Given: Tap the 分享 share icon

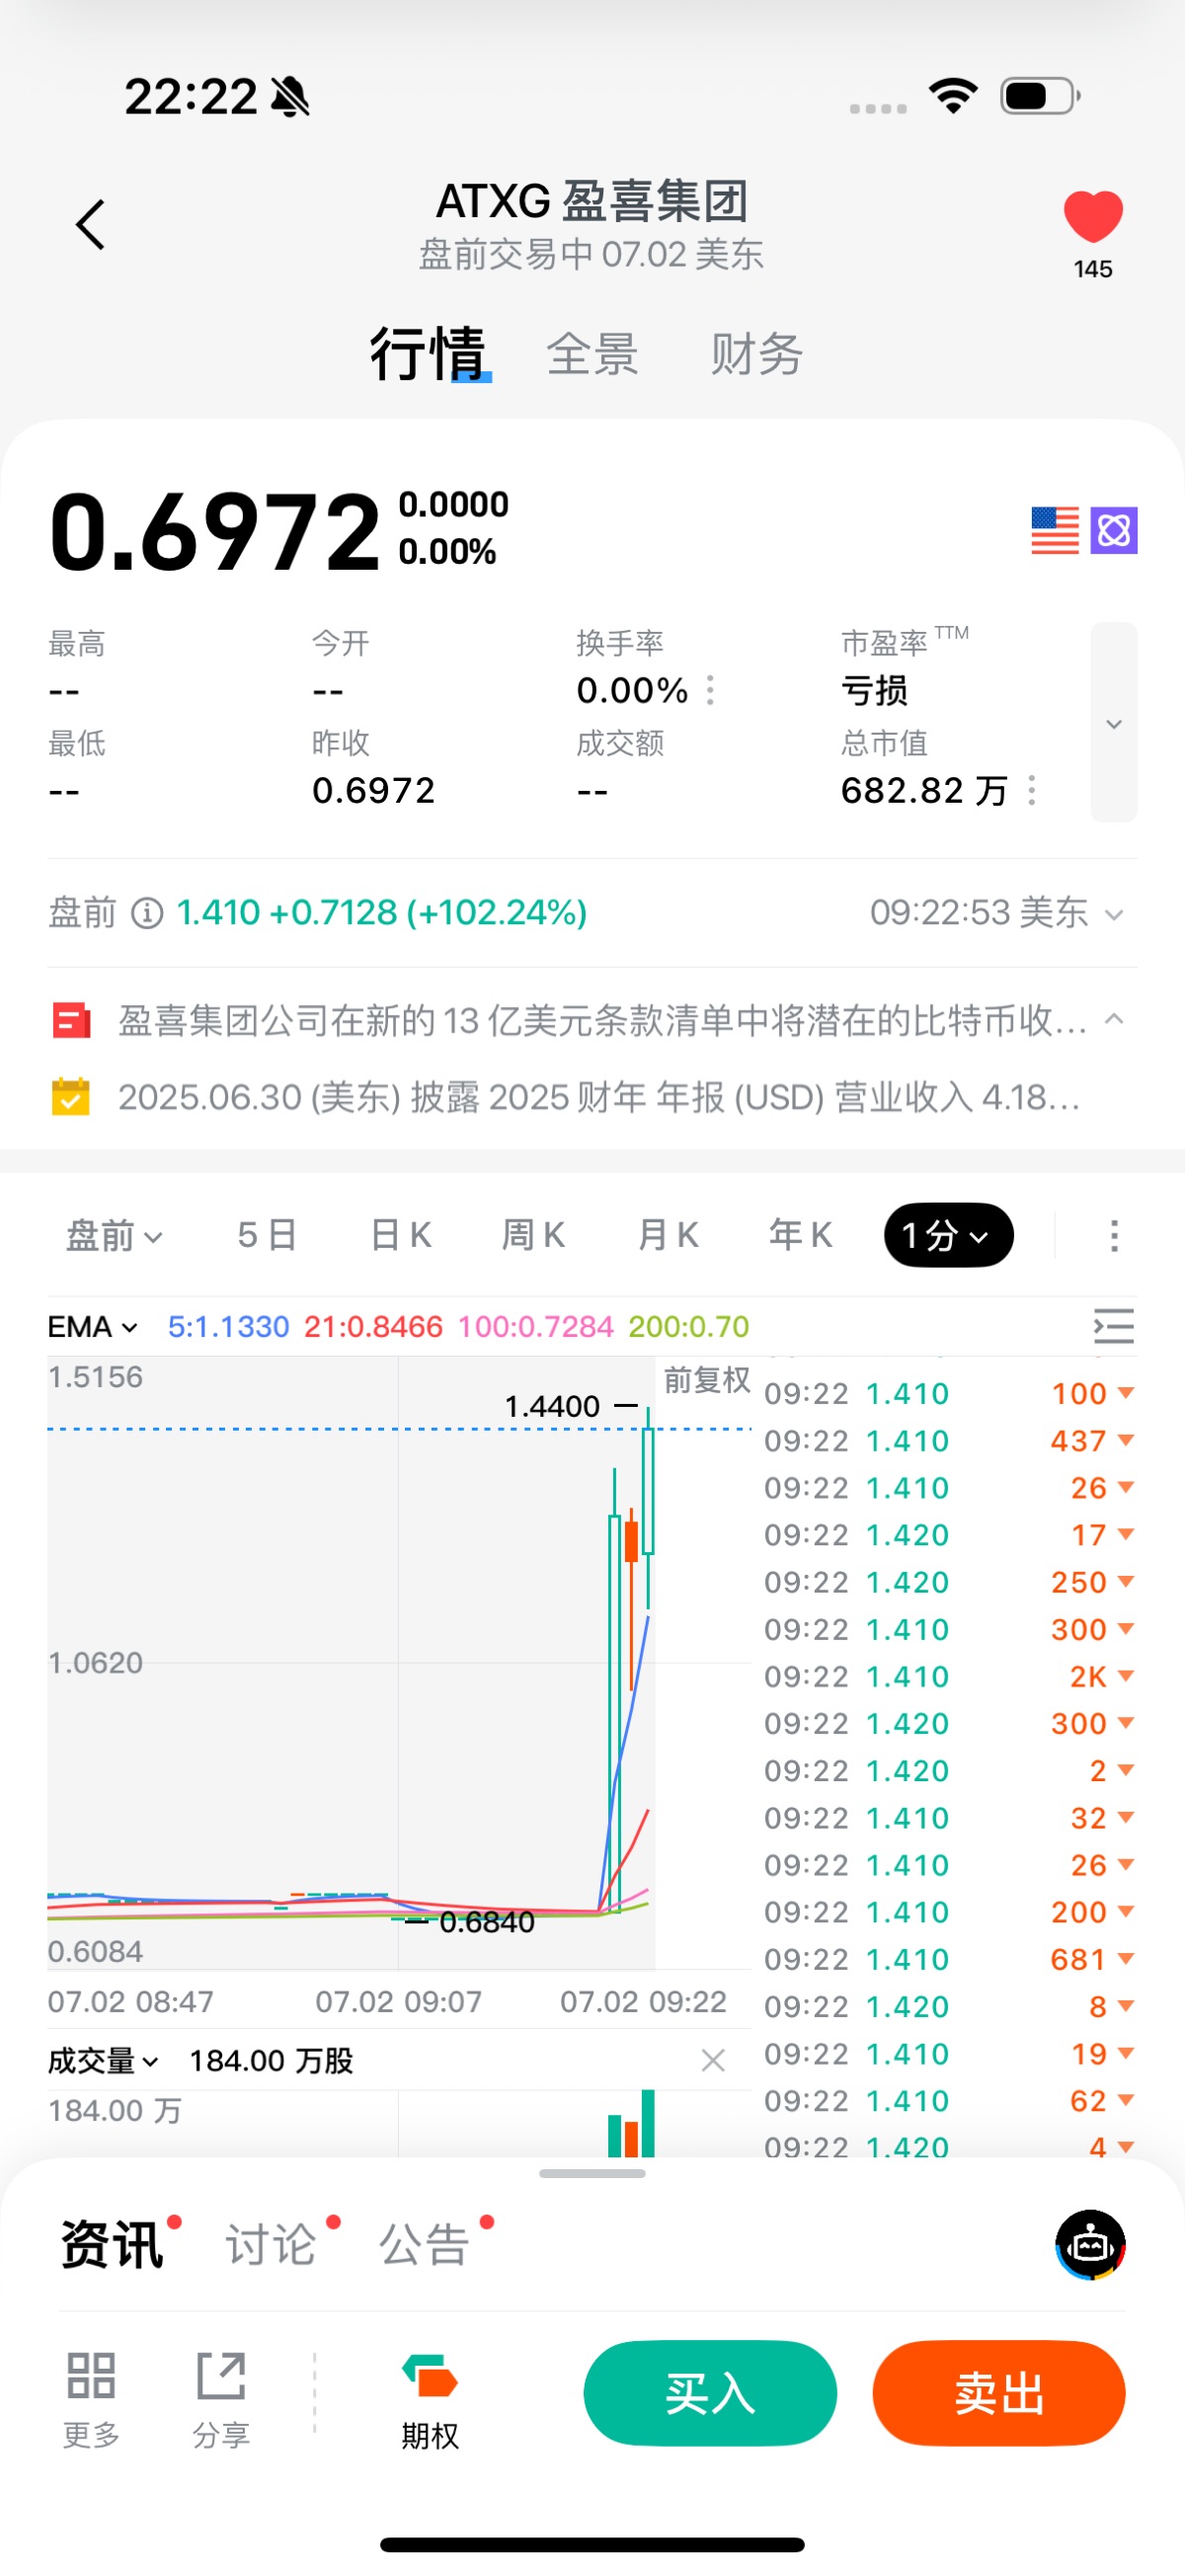Looking at the screenshot, I should click(x=221, y=2399).
